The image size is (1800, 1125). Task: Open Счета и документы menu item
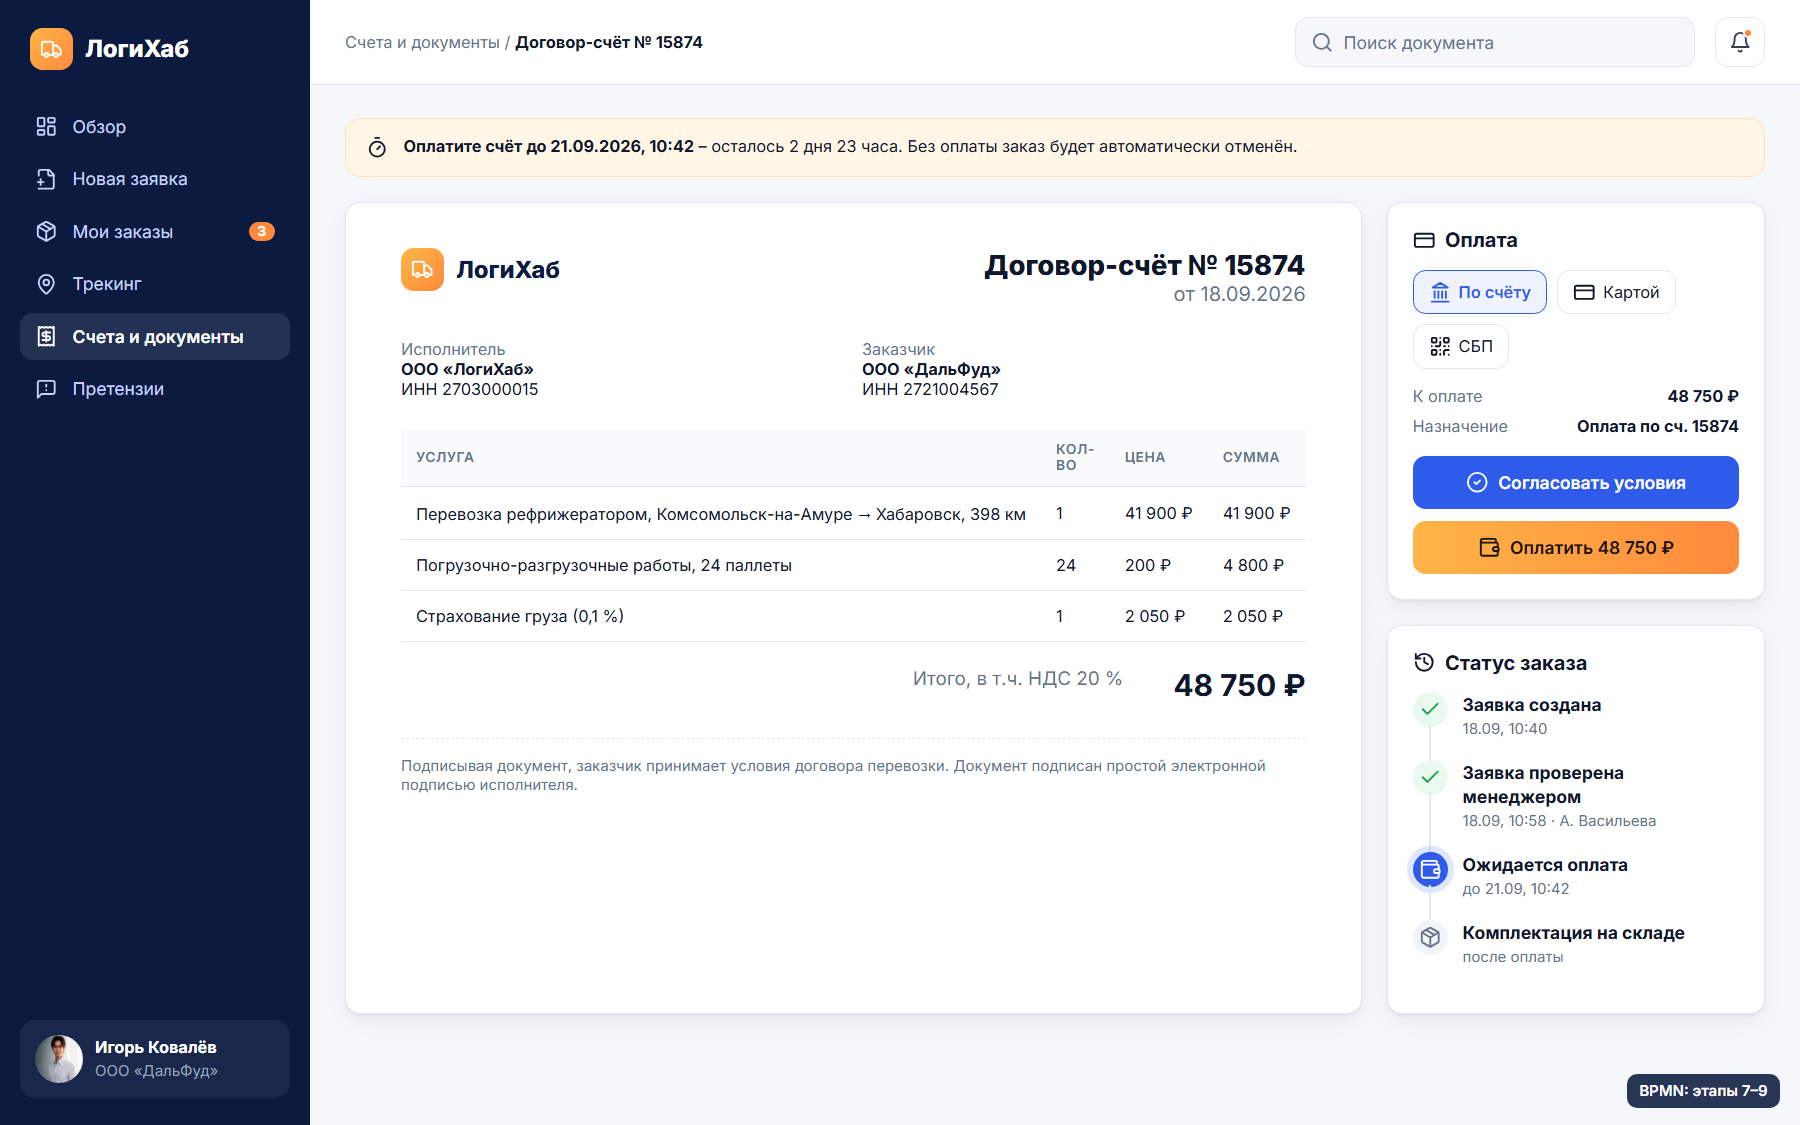point(155,337)
